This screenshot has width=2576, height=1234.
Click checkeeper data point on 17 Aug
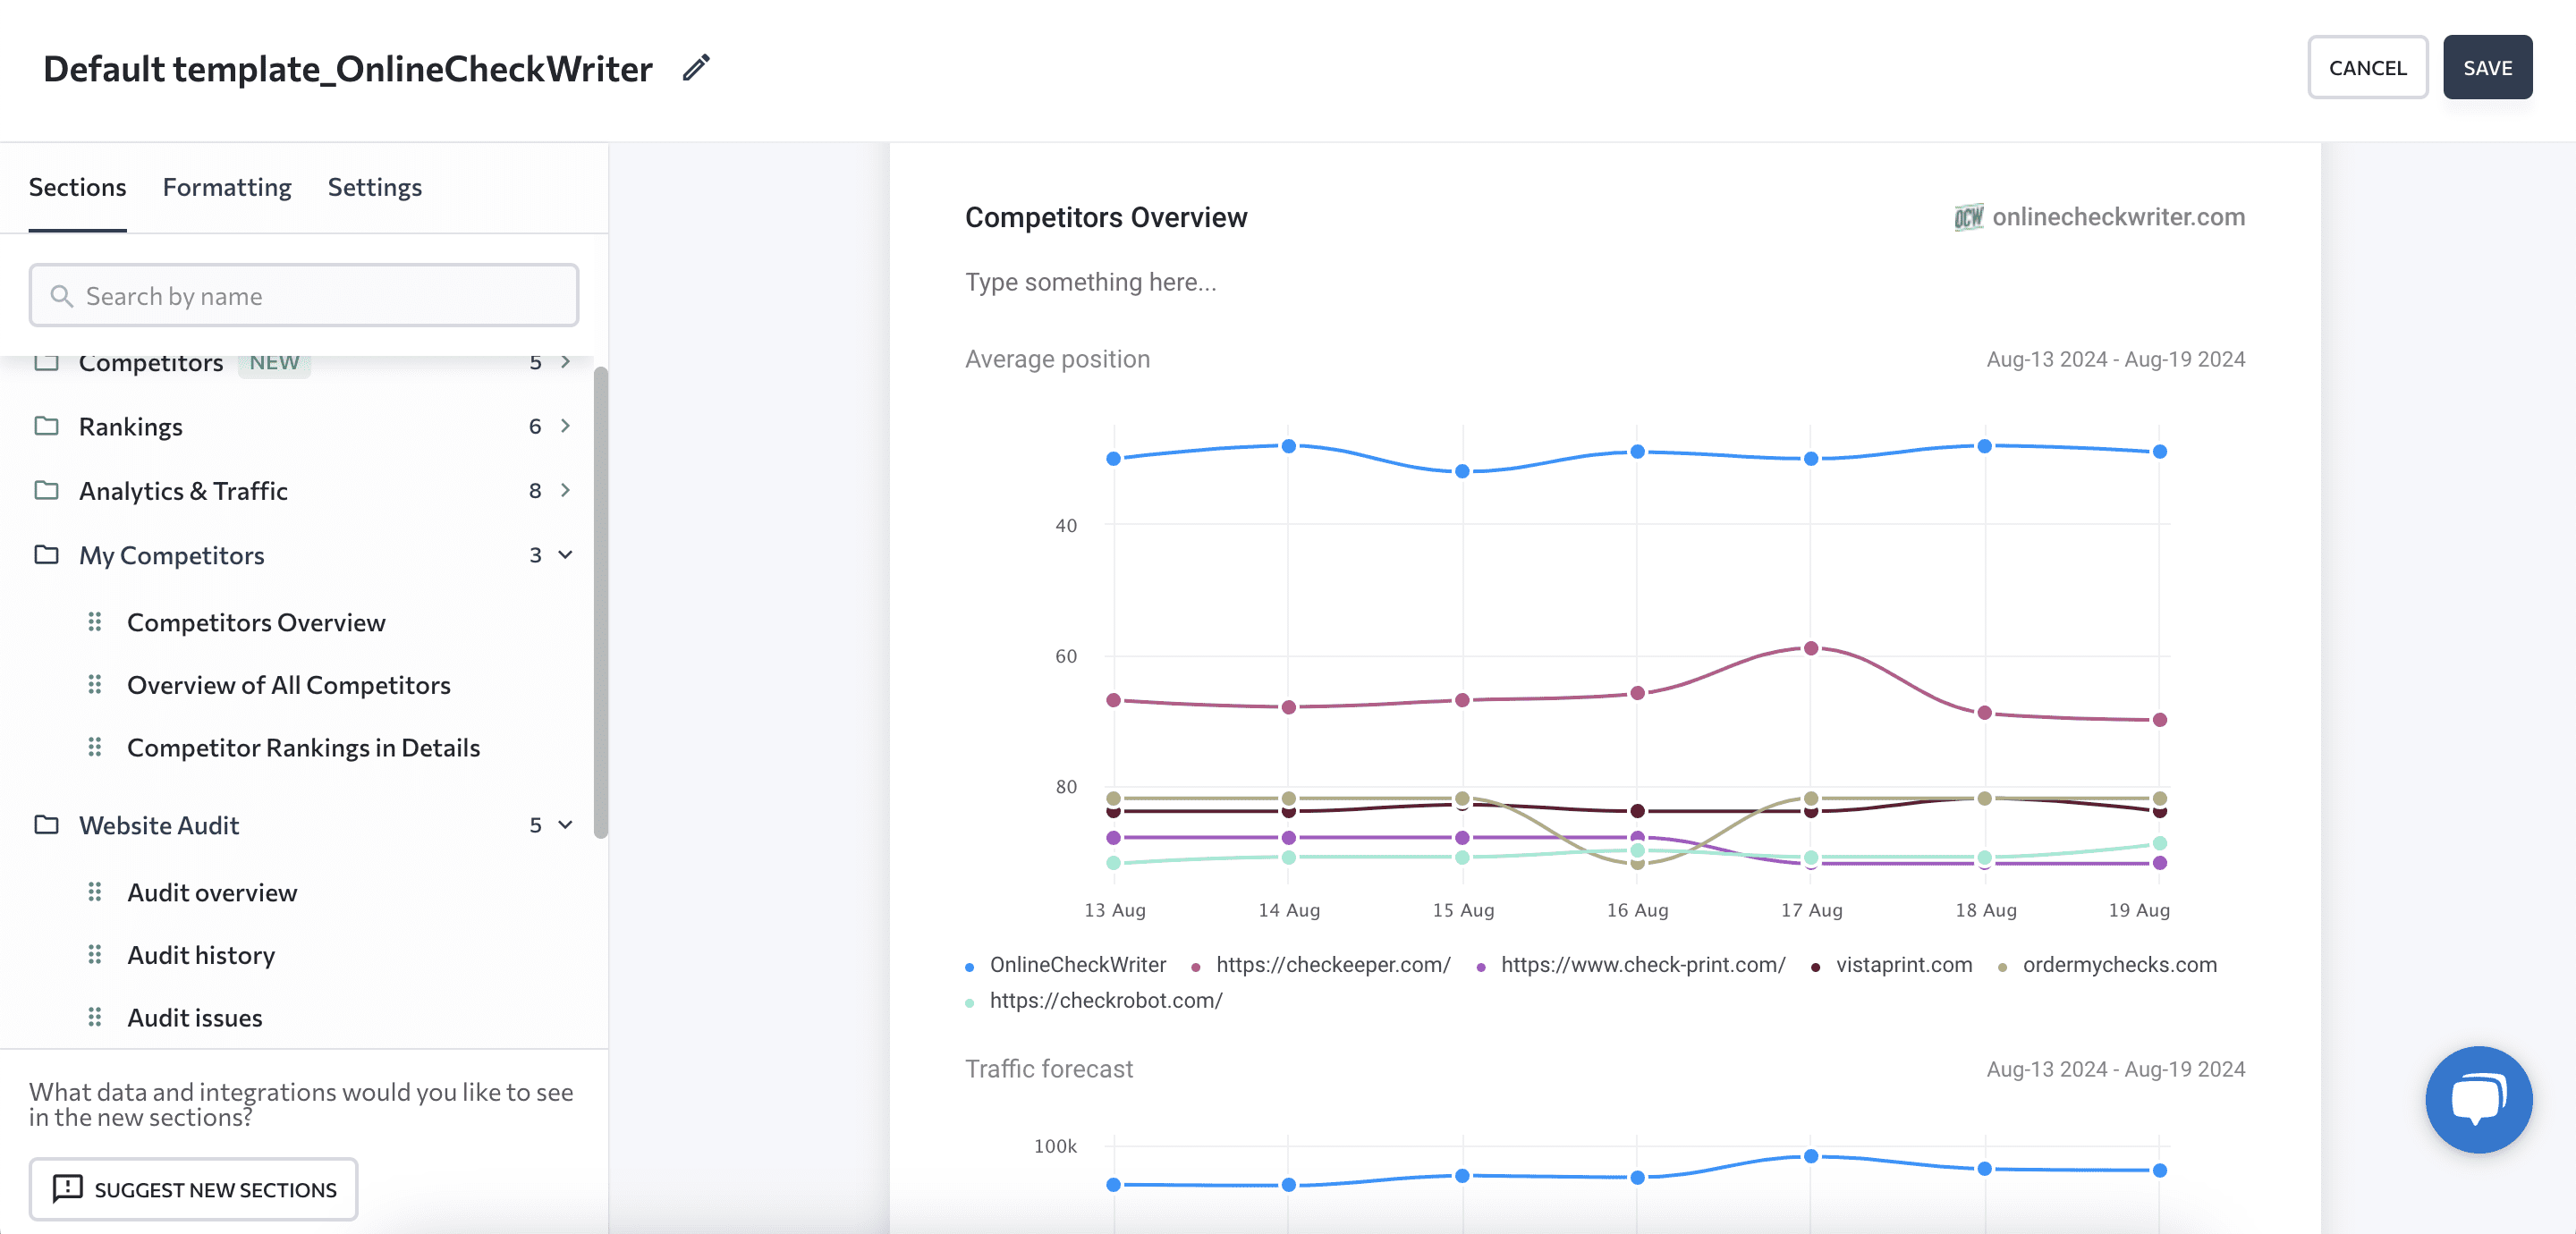tap(1811, 648)
